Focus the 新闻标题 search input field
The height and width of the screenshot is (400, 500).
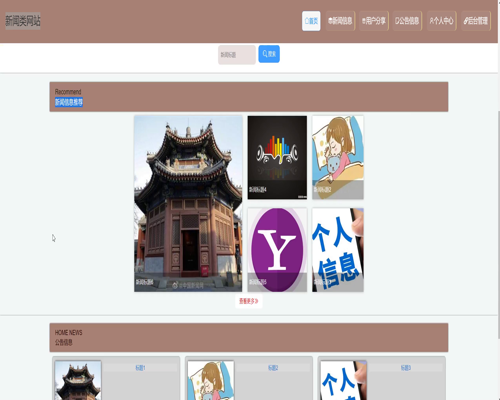point(237,55)
